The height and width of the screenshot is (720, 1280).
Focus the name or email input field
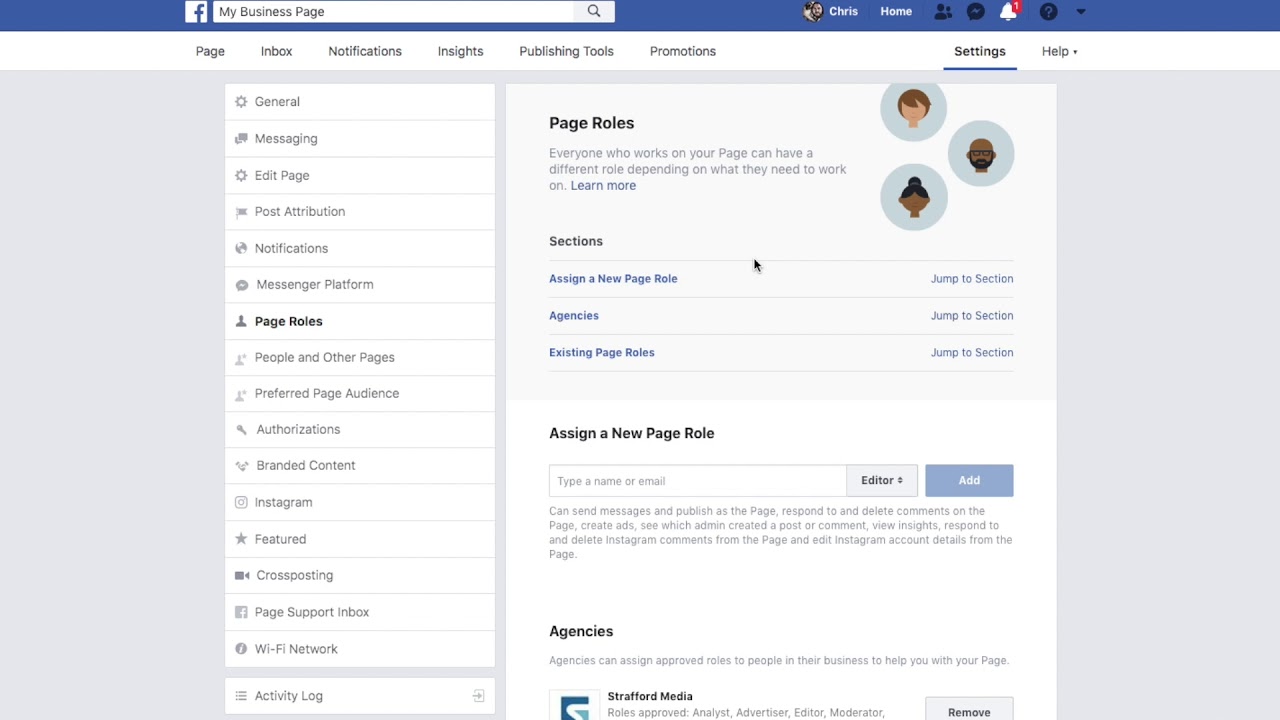click(x=698, y=481)
